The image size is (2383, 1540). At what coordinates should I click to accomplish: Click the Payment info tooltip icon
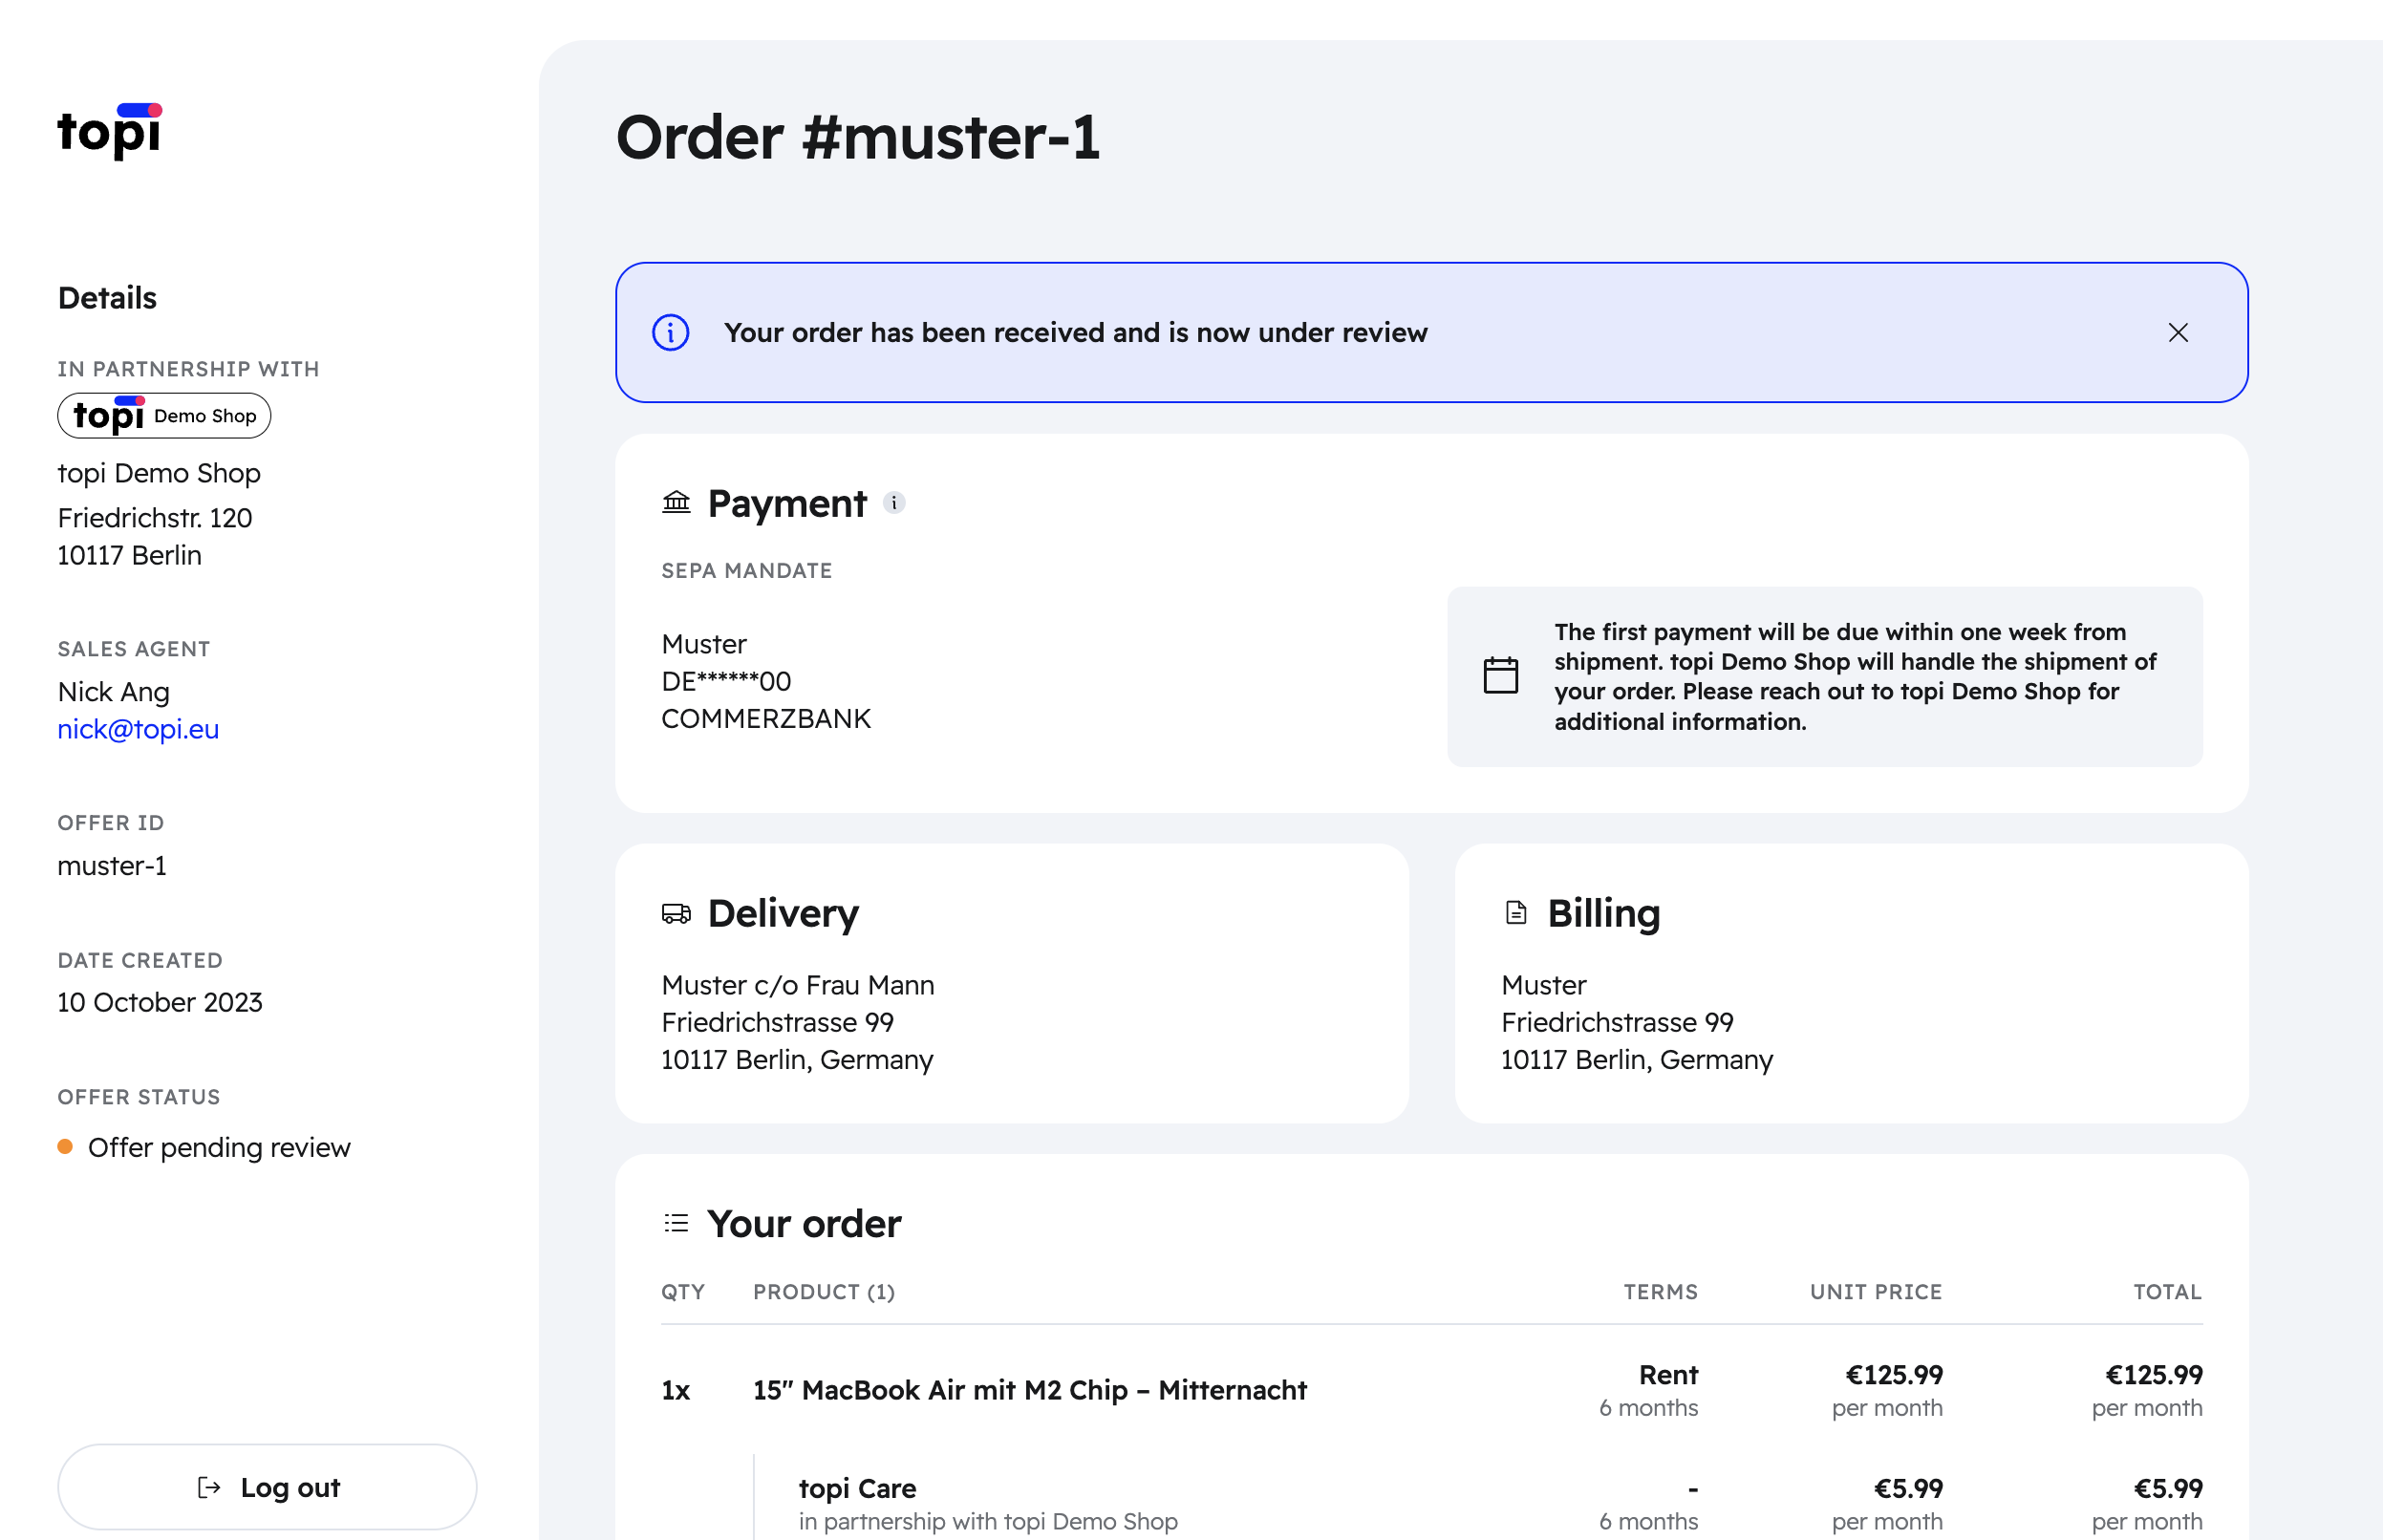[x=894, y=503]
